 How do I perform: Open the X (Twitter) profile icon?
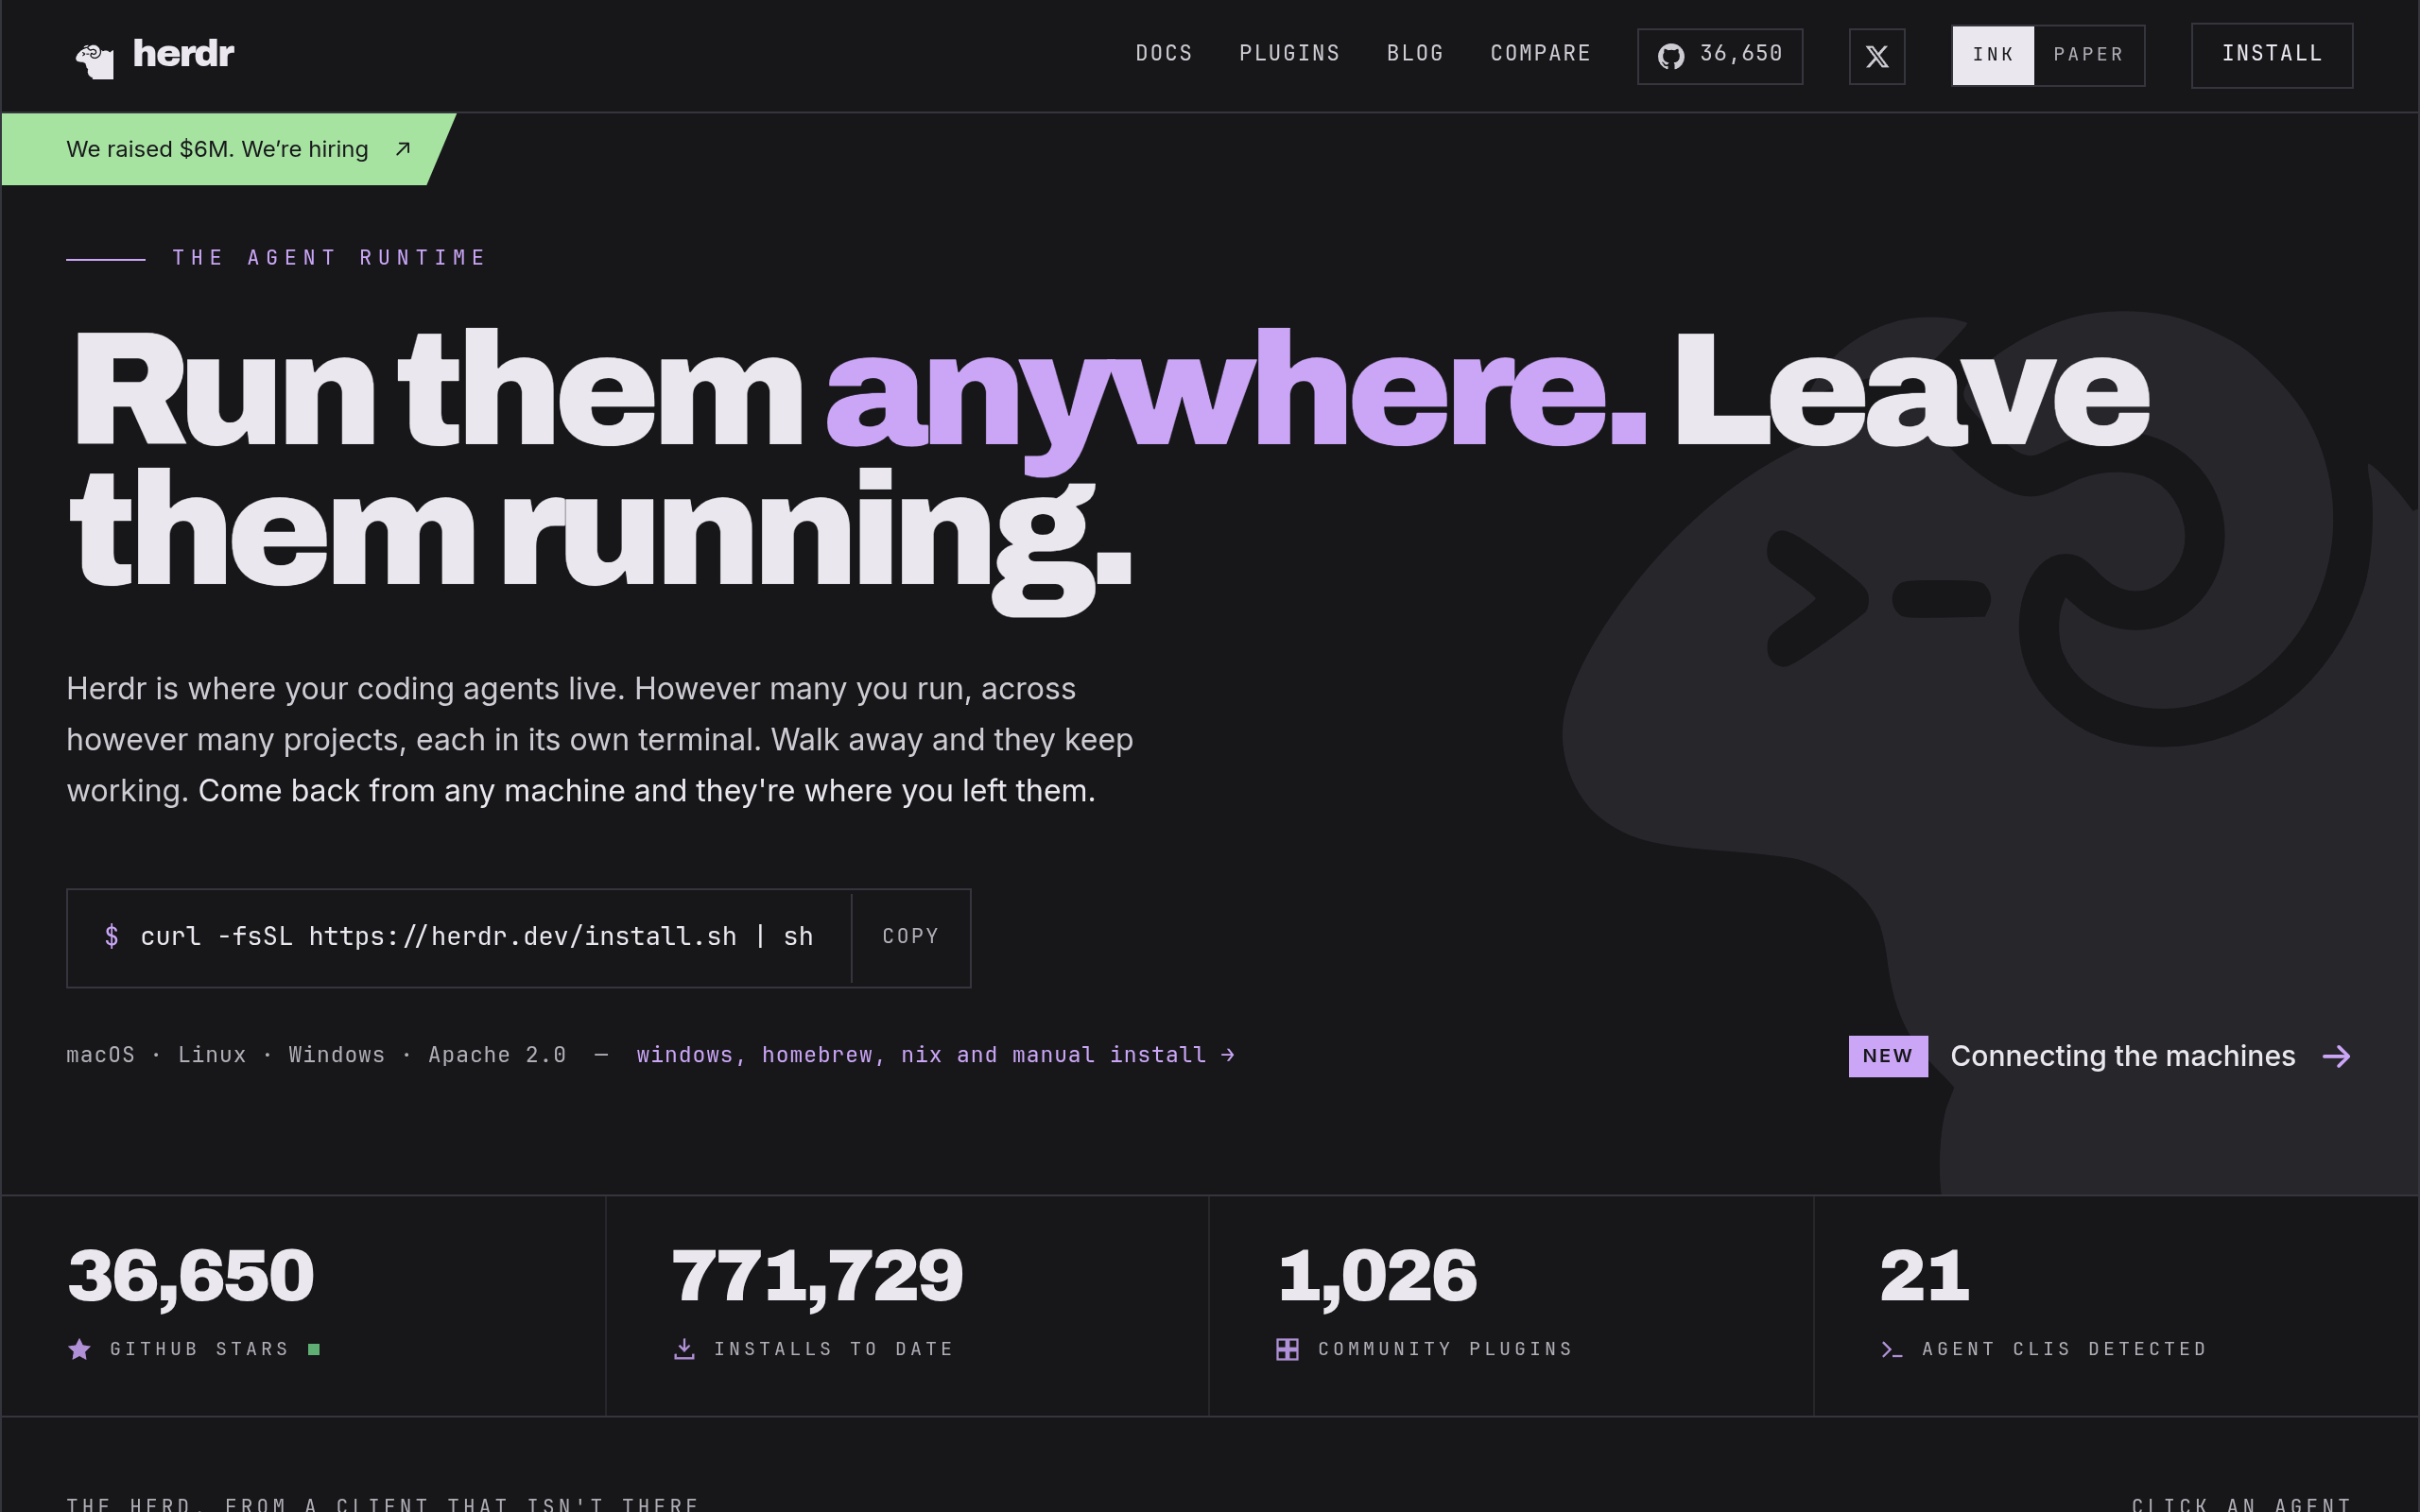1876,56
